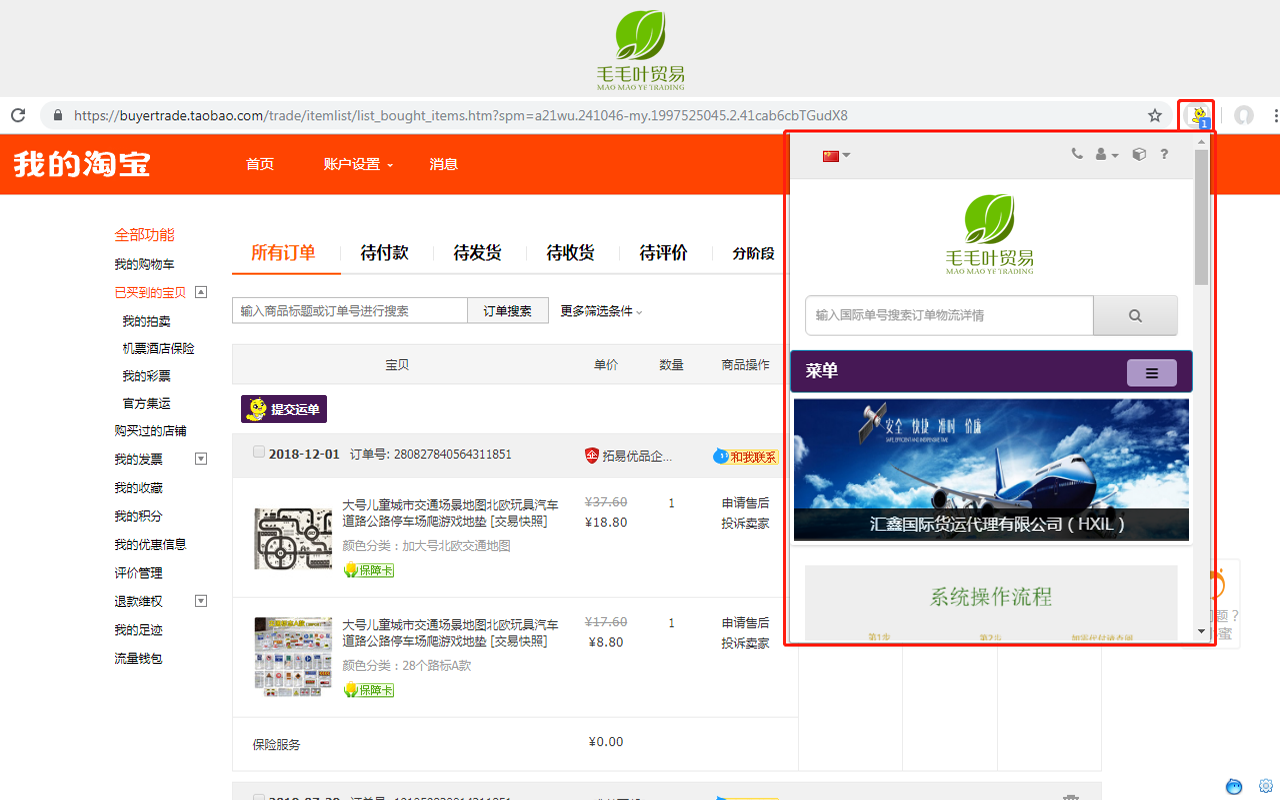Viewport: 1280px width, 800px height.
Task: Open the settings gear at bottom right
Action: [x=1266, y=786]
